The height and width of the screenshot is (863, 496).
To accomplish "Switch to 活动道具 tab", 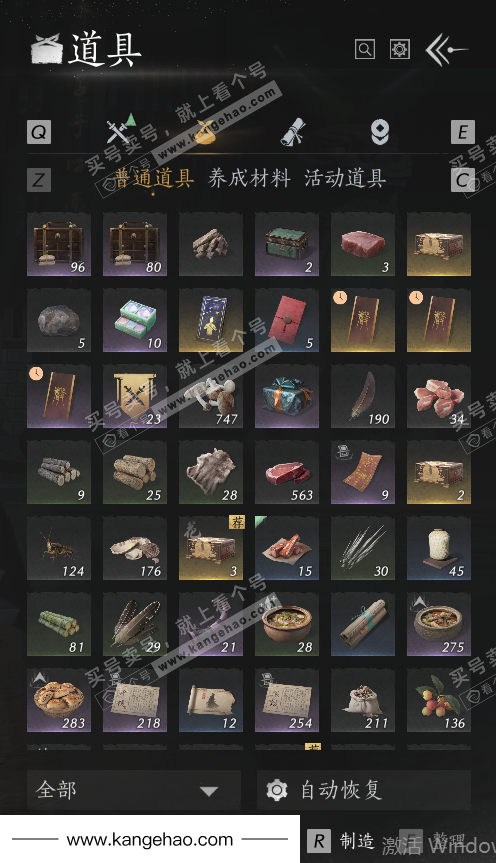I will [345, 178].
